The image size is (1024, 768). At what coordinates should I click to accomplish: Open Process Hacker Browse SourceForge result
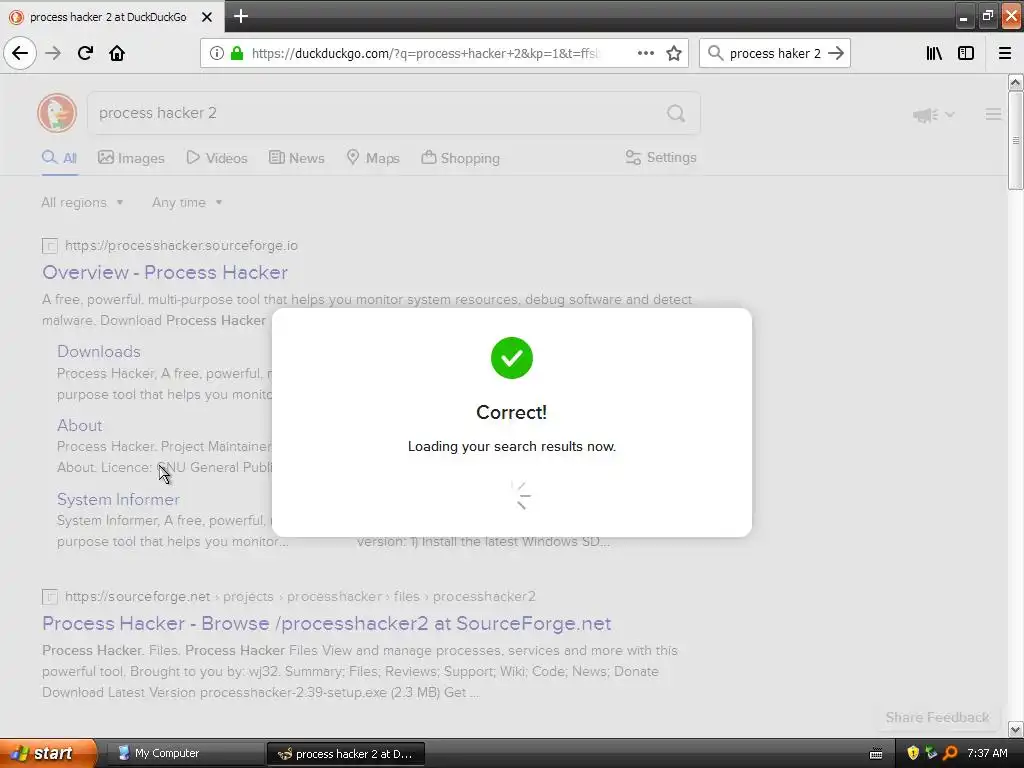click(327, 623)
